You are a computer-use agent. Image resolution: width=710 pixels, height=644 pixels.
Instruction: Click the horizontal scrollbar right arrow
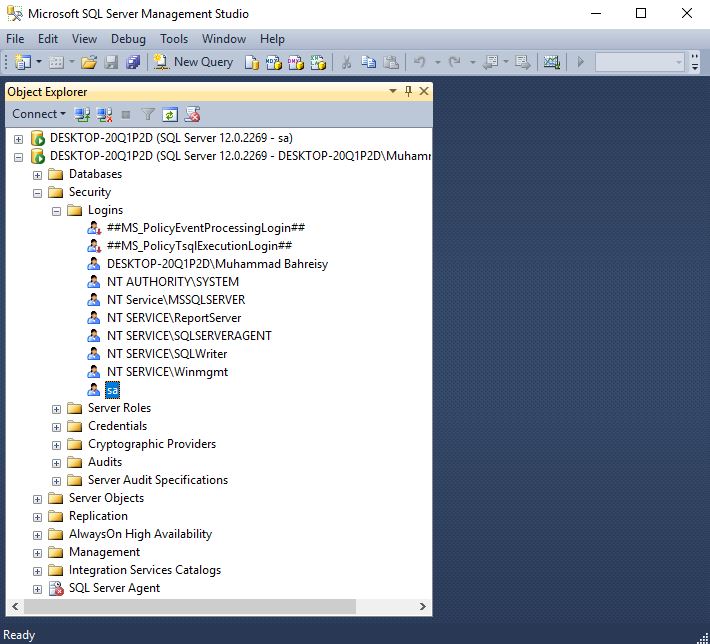422,606
